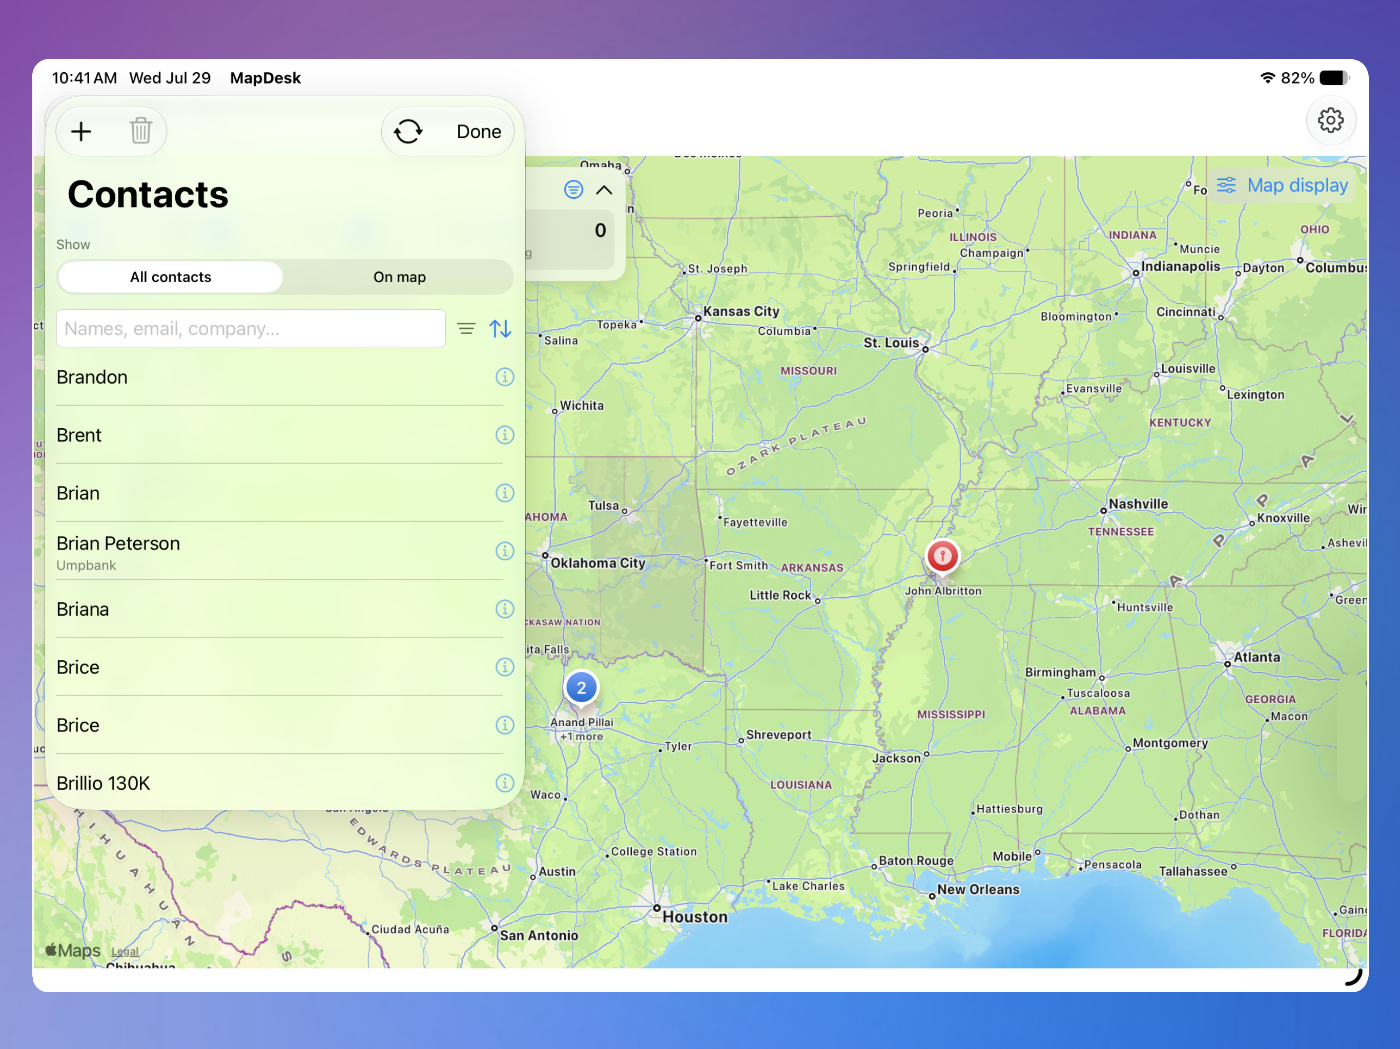Collapse the map panel with the up chevron
This screenshot has height=1049, width=1400.
point(604,190)
